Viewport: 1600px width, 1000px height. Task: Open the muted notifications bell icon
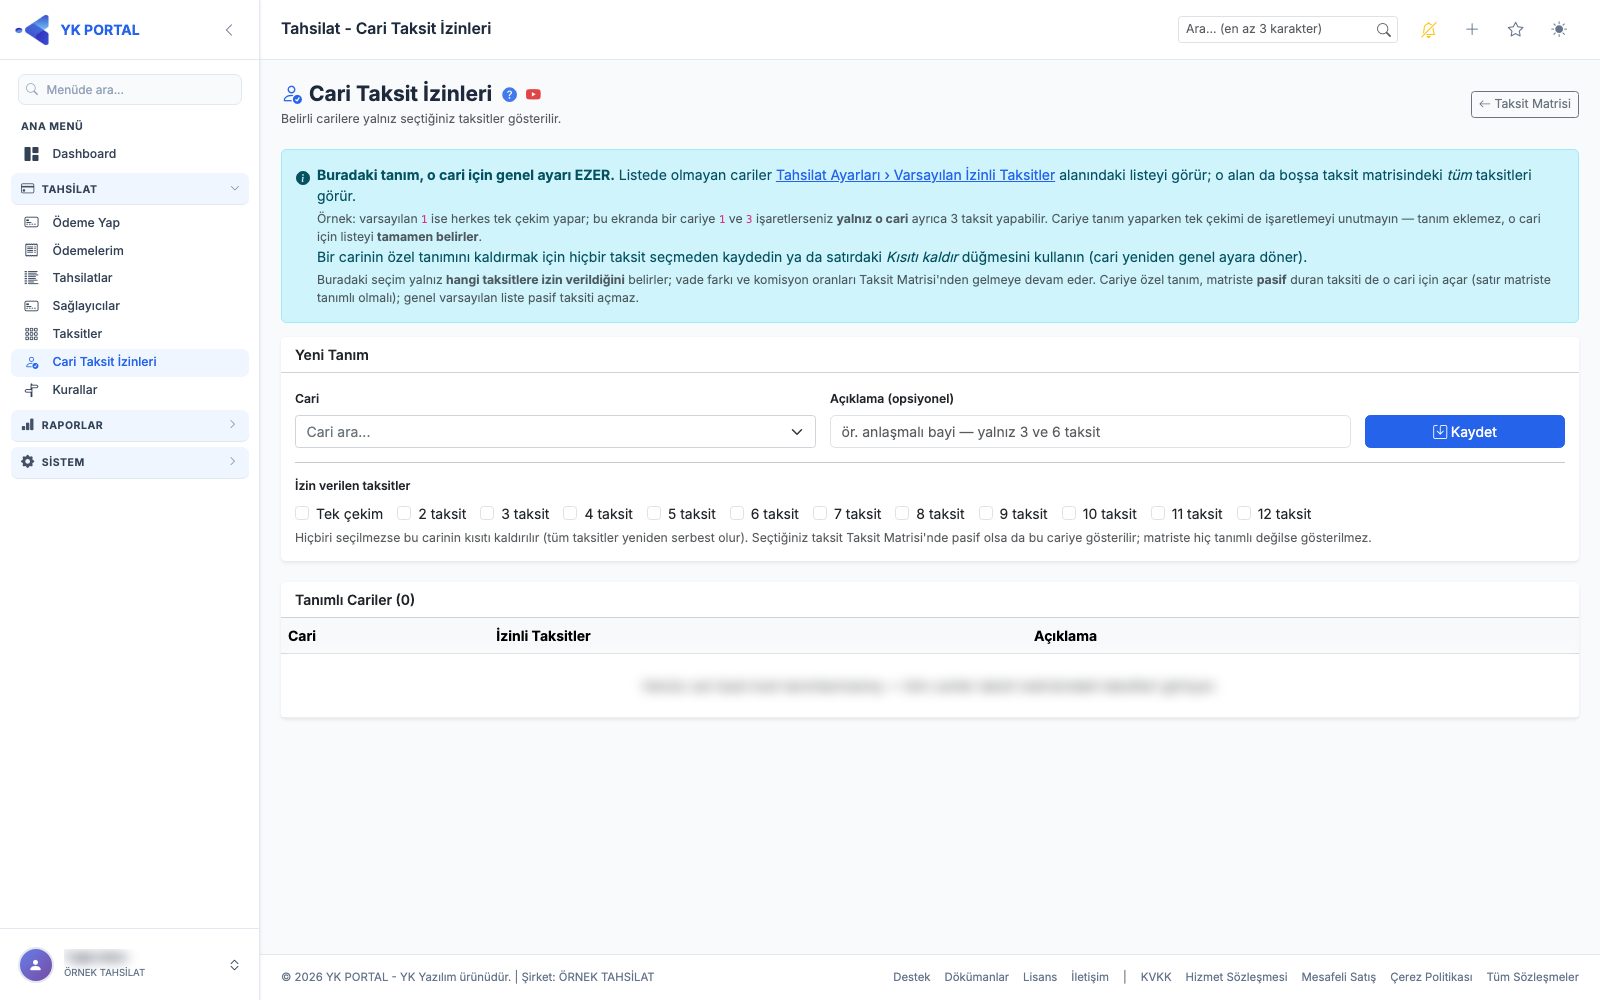1429,30
